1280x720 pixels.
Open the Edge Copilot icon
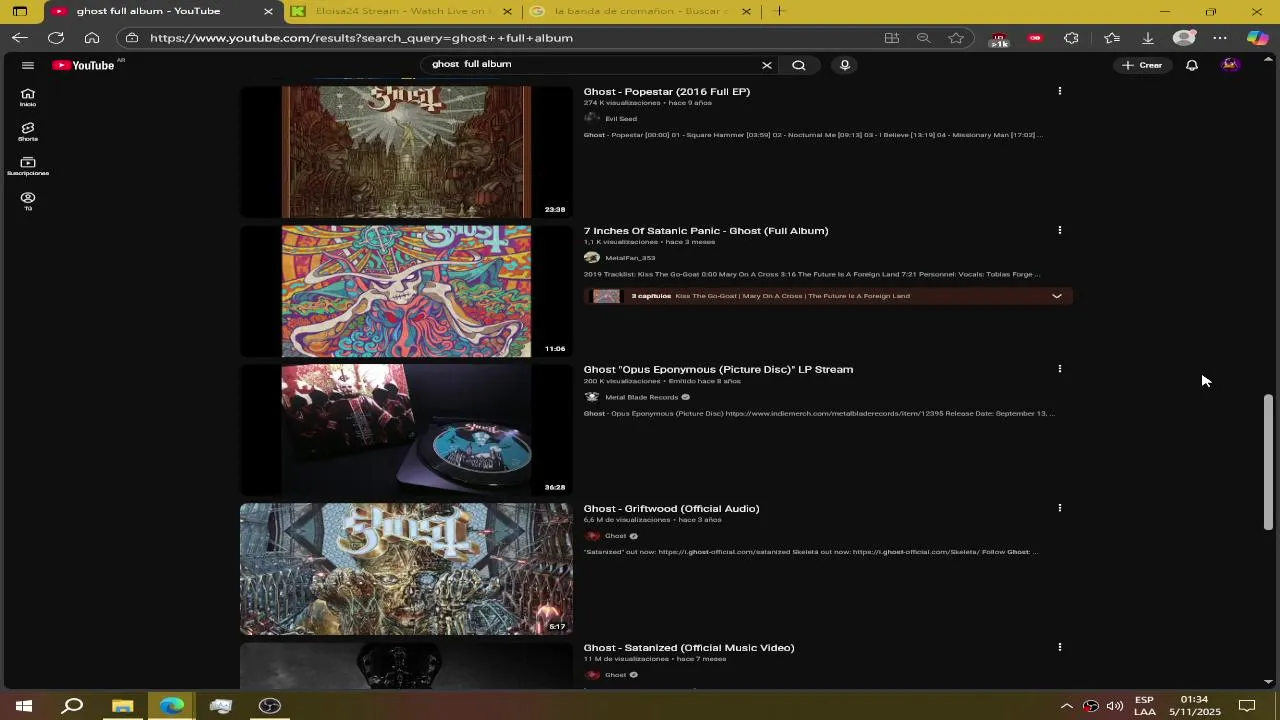pyautogui.click(x=1257, y=38)
